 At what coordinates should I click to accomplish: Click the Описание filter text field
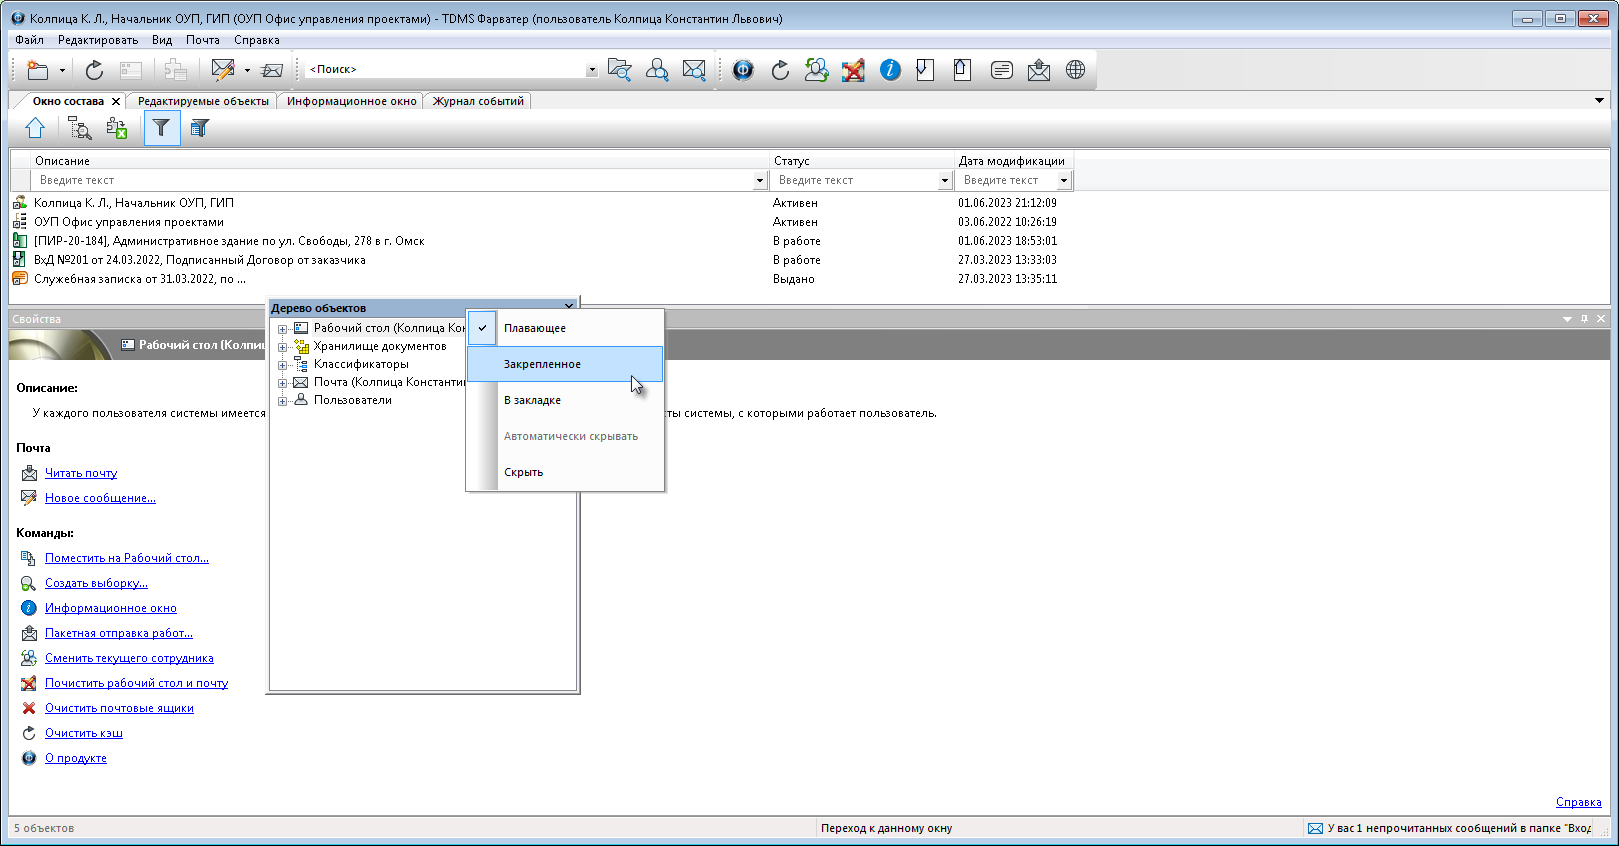(394, 181)
